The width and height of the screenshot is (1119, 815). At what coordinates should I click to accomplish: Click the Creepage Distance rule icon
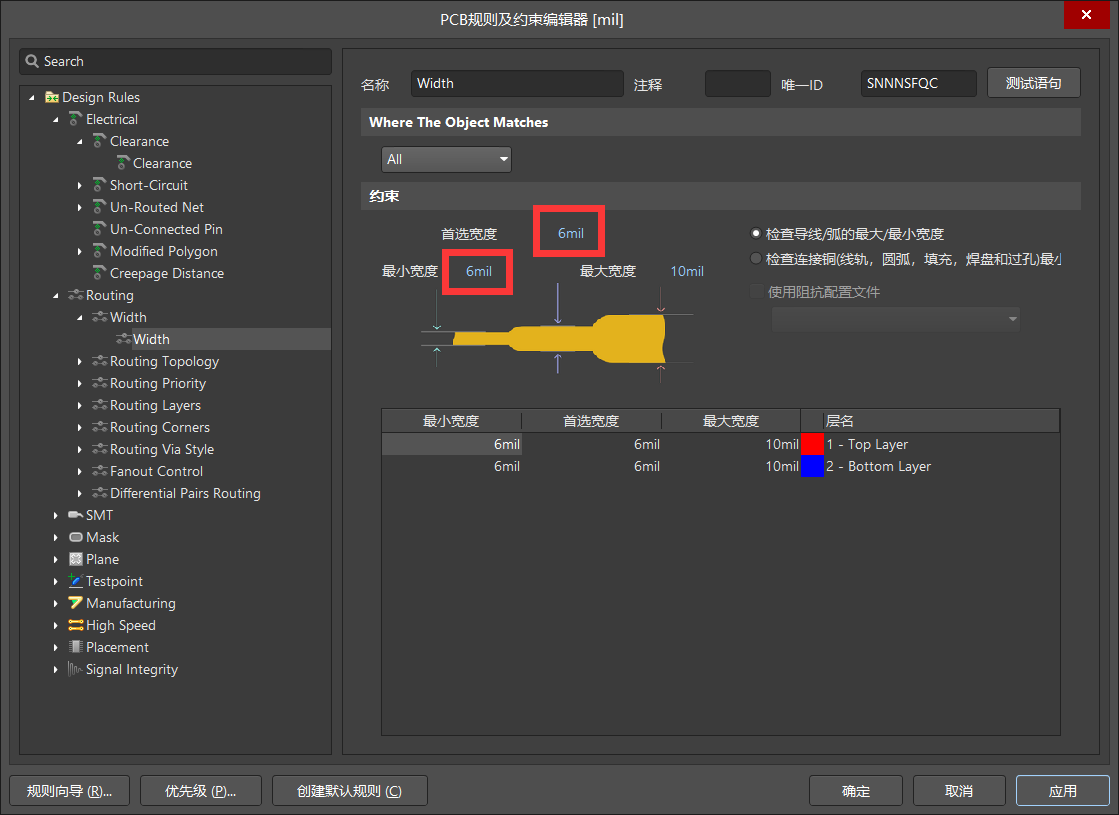click(x=99, y=273)
